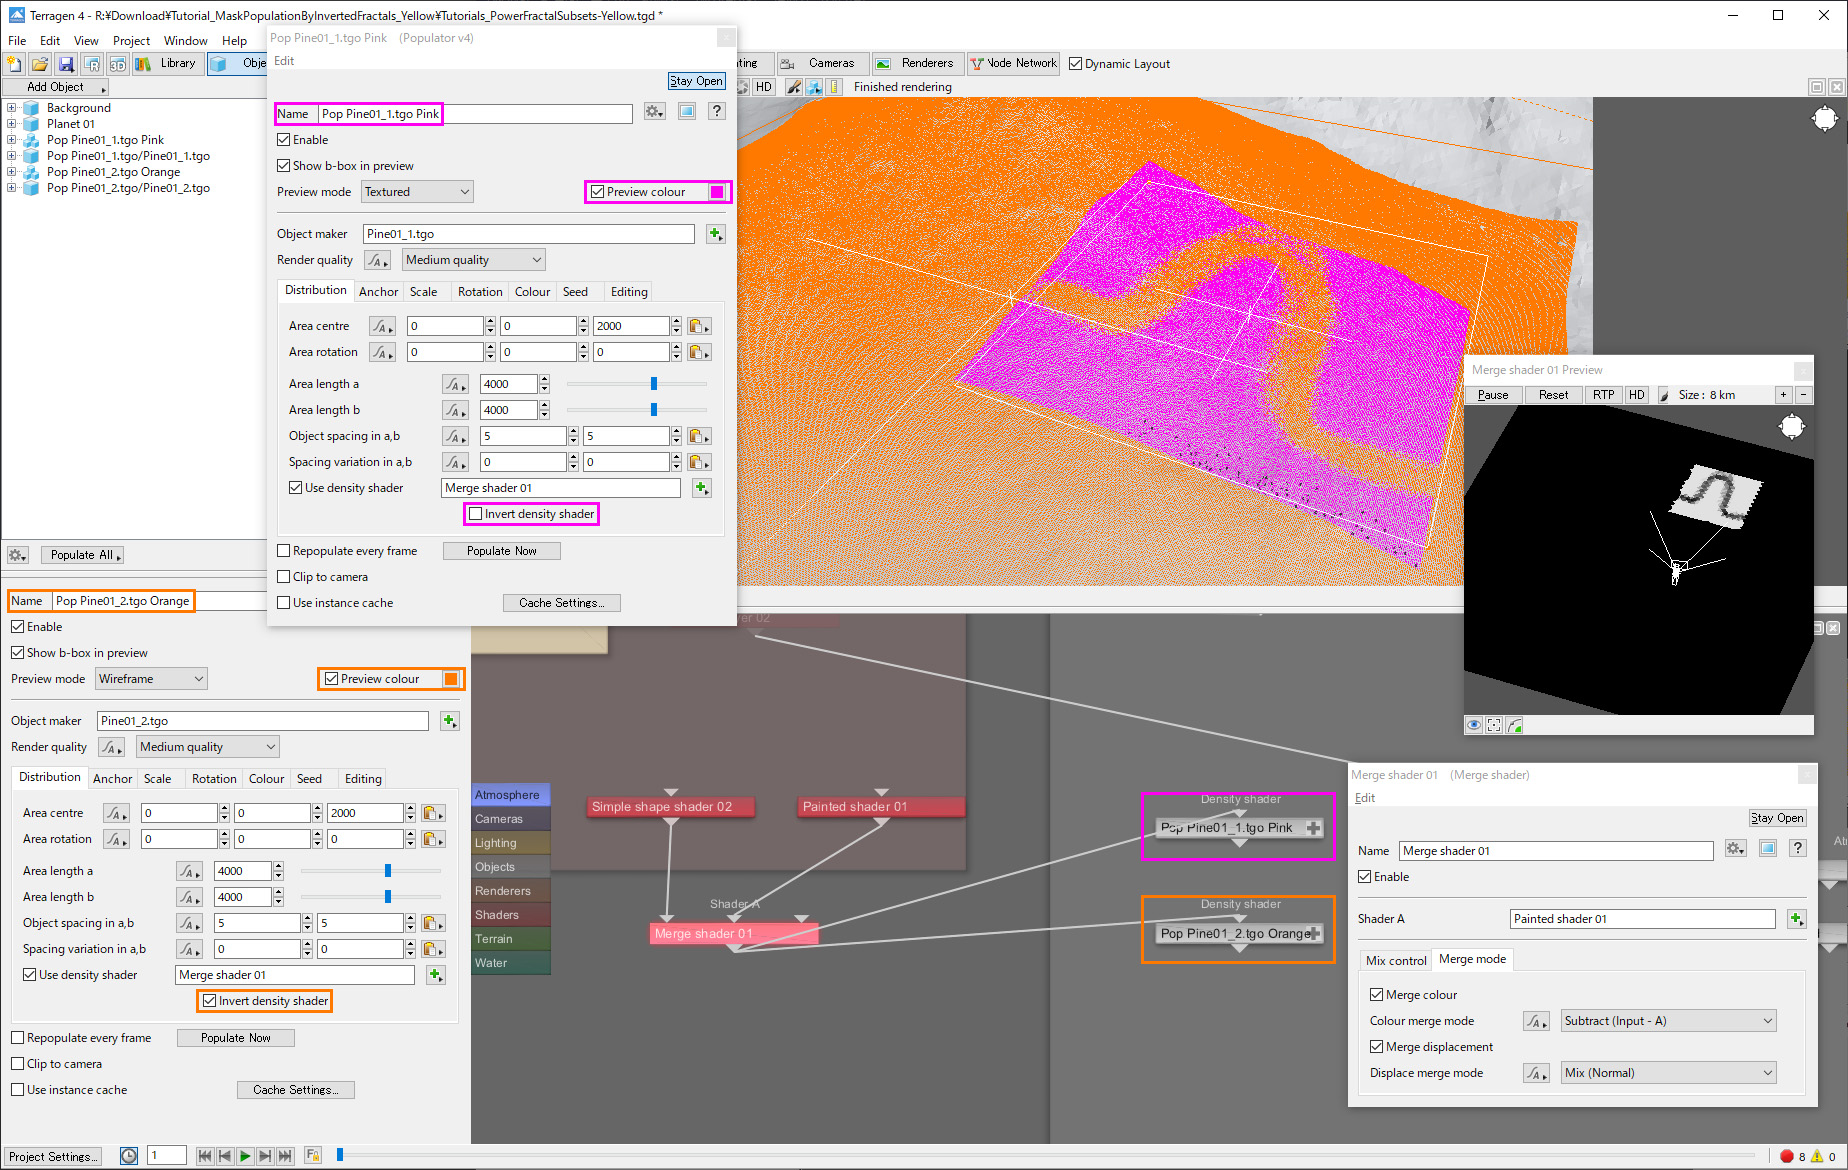Open Preview mode Textured dropdown
Image resolution: width=1848 pixels, height=1170 pixels.
417,192
